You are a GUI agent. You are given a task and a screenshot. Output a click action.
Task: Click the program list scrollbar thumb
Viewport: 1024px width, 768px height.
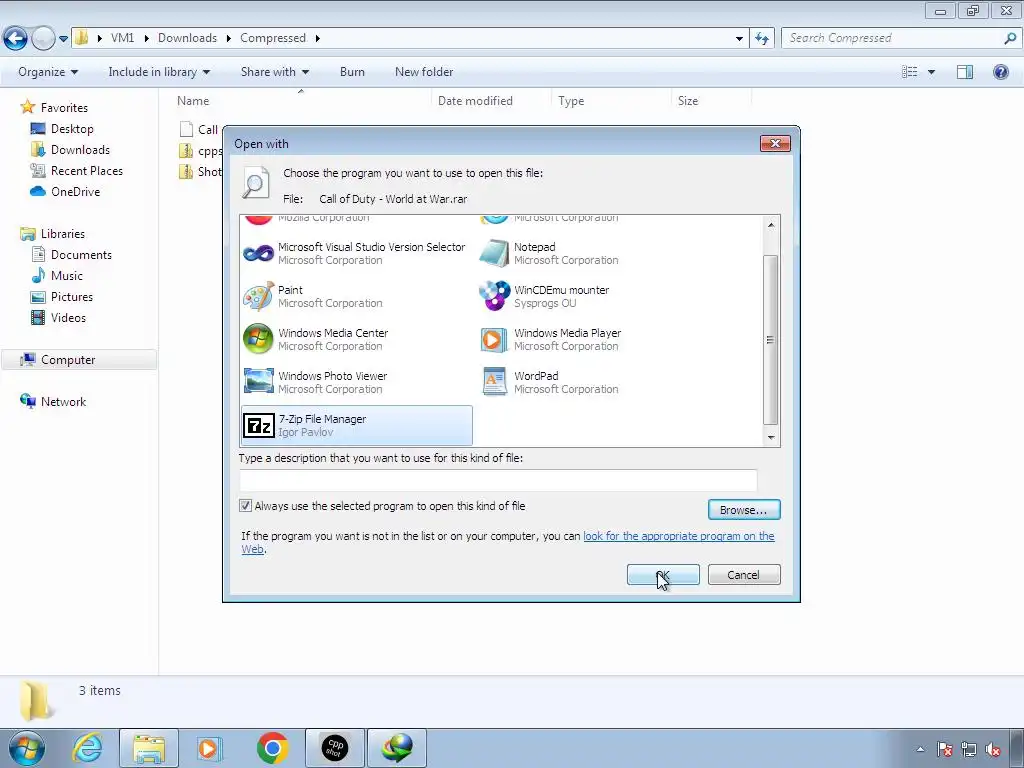pyautogui.click(x=771, y=340)
